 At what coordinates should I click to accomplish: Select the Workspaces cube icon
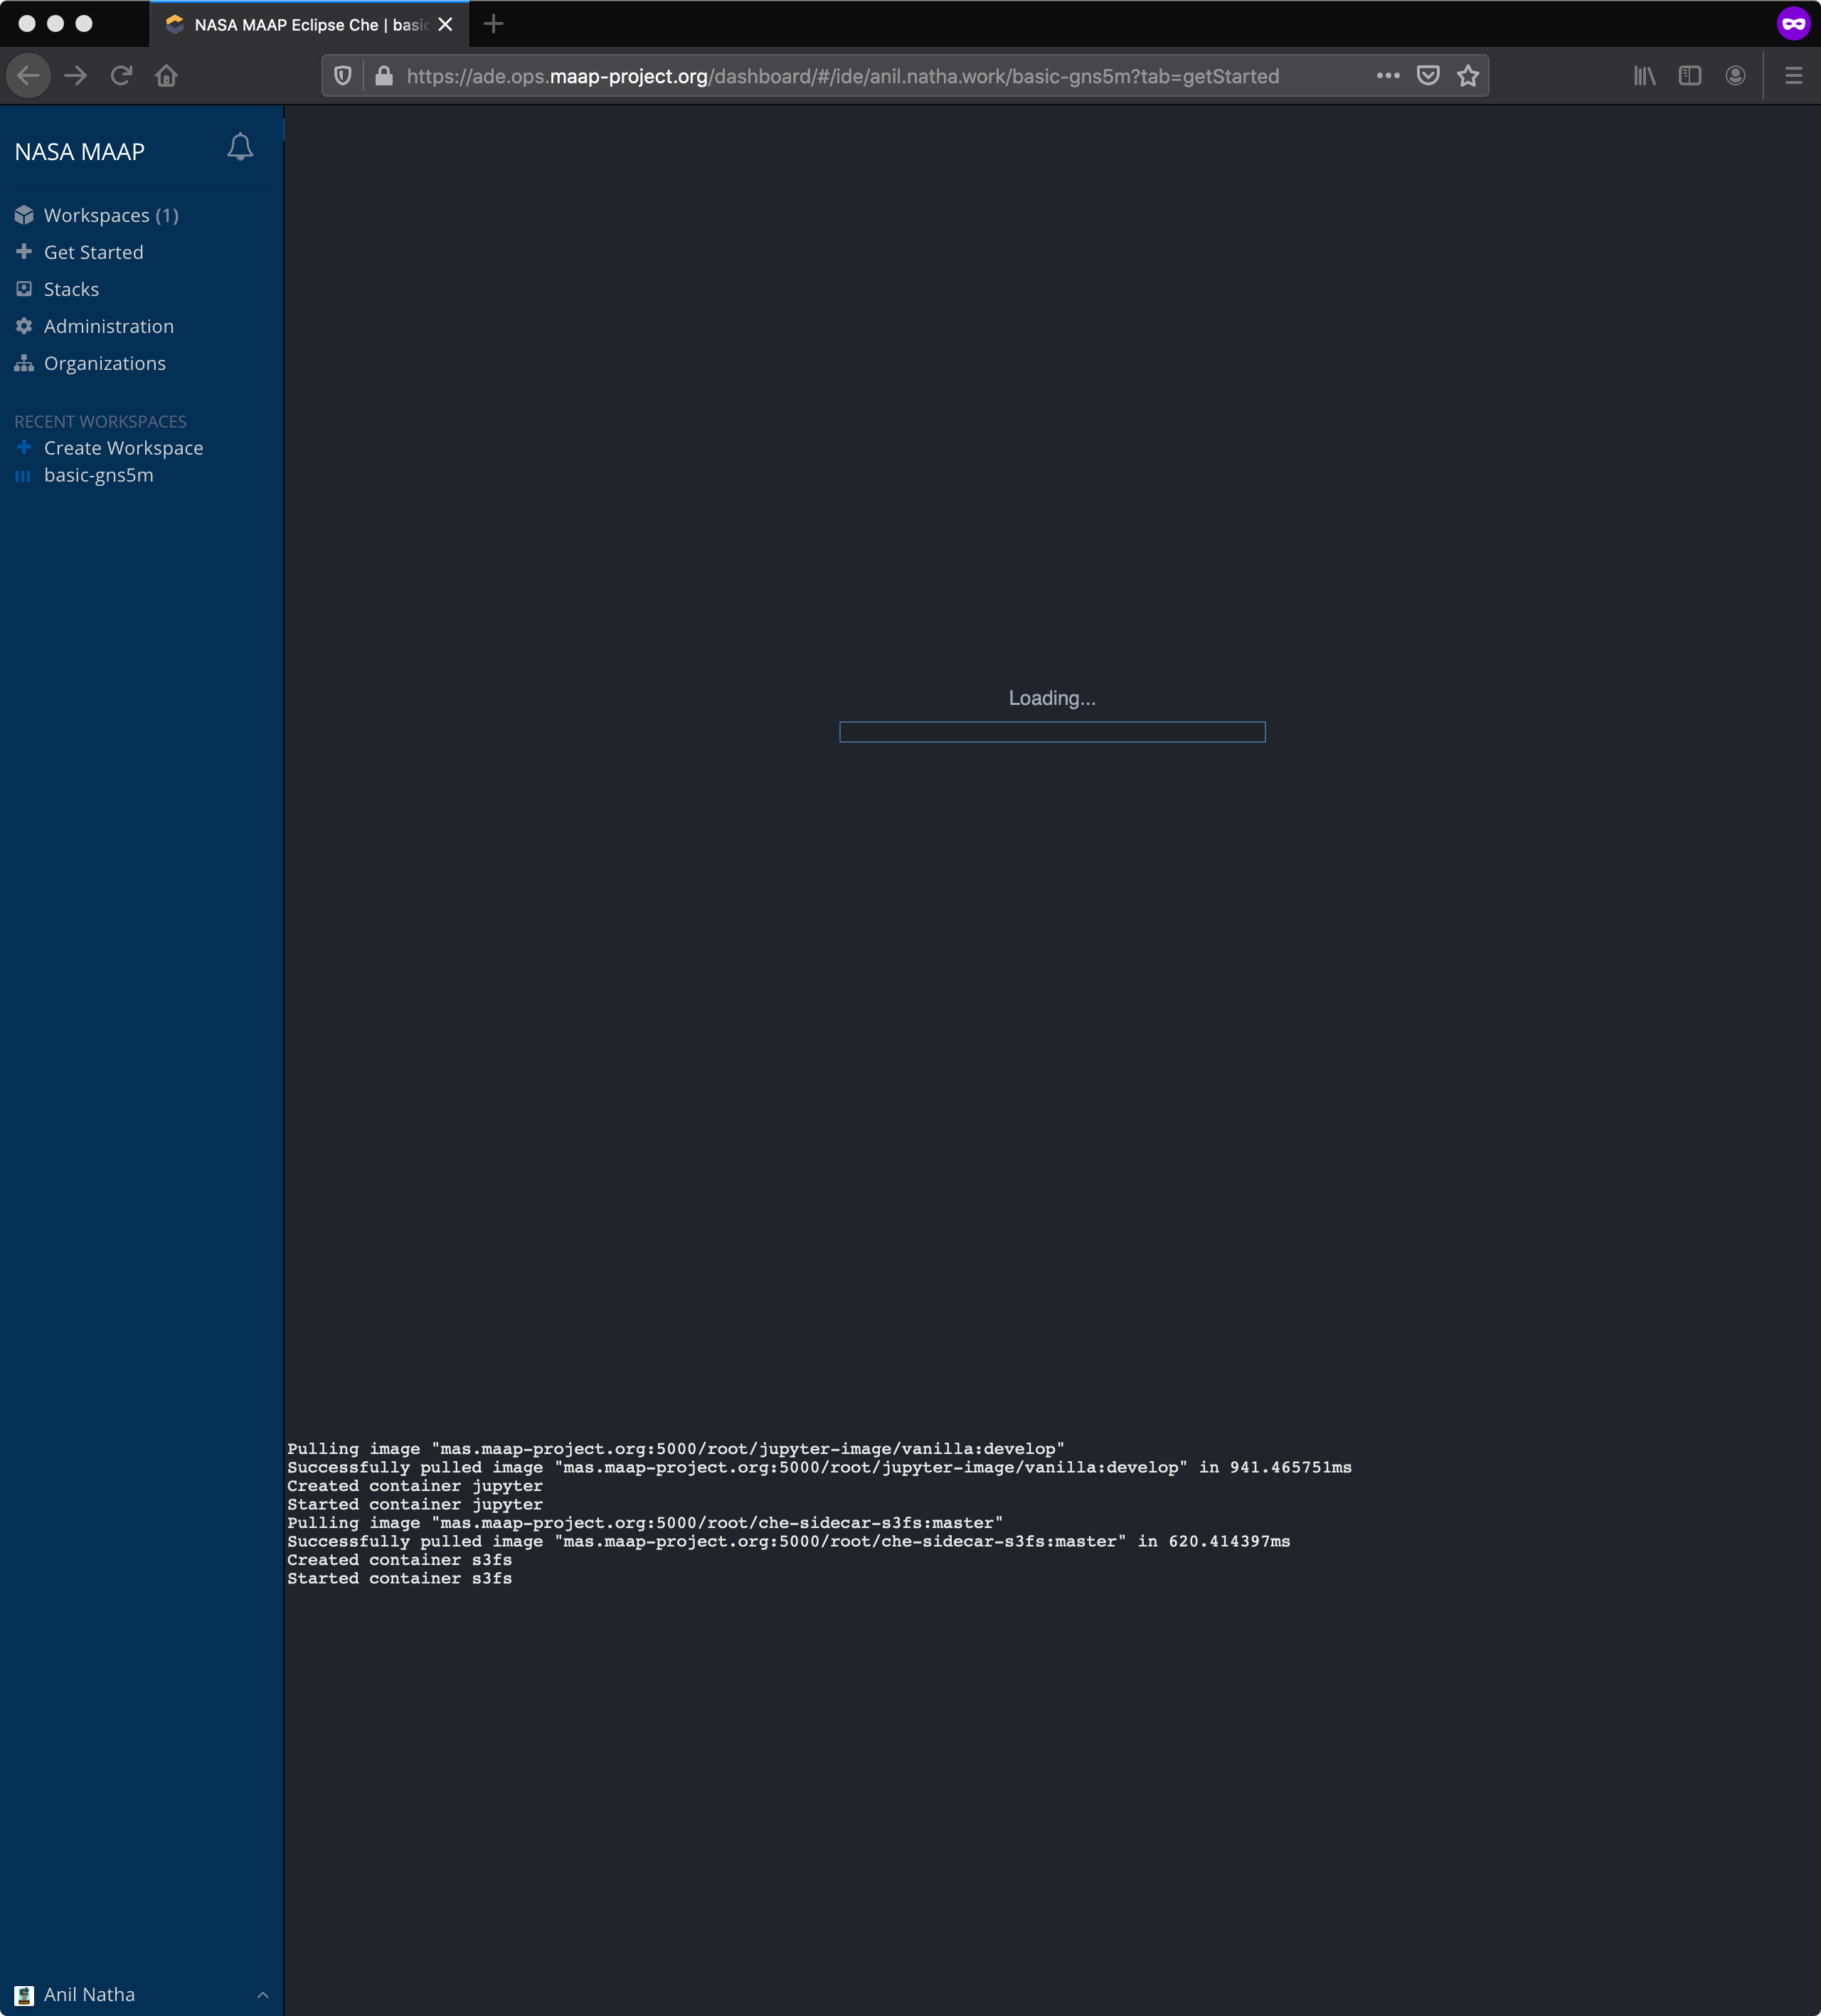23,214
